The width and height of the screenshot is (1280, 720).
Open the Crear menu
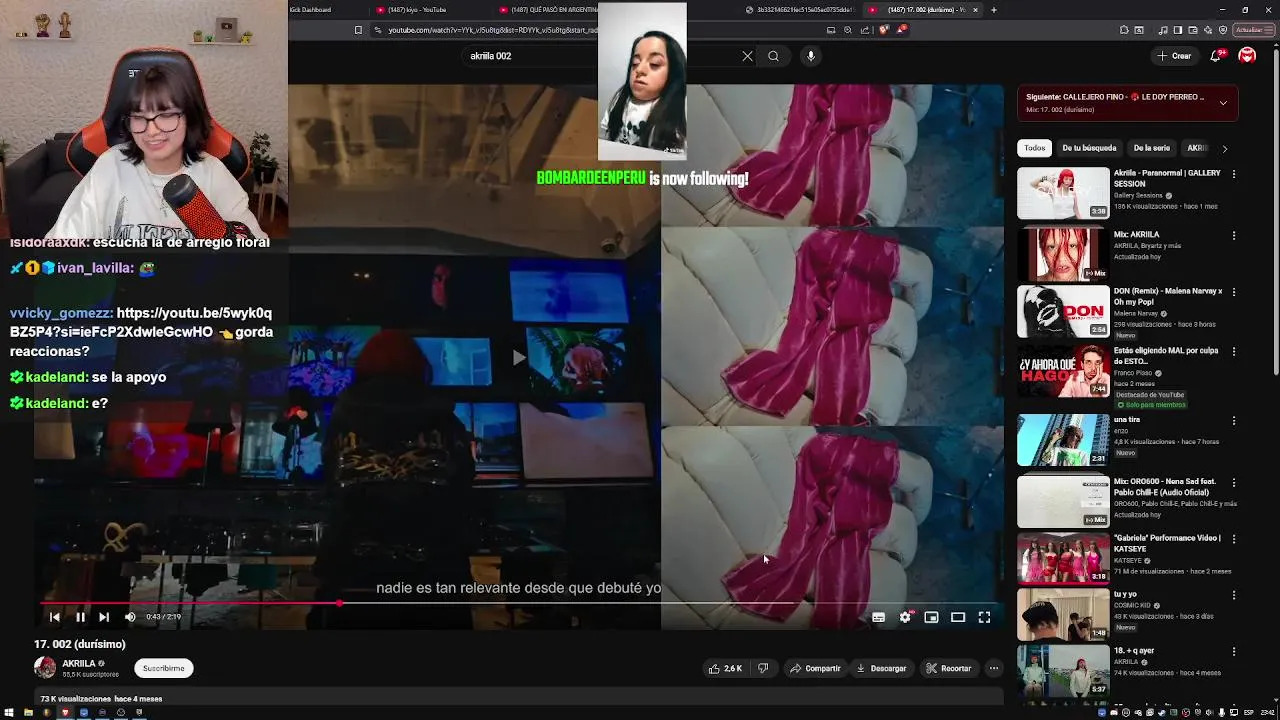1175,56
